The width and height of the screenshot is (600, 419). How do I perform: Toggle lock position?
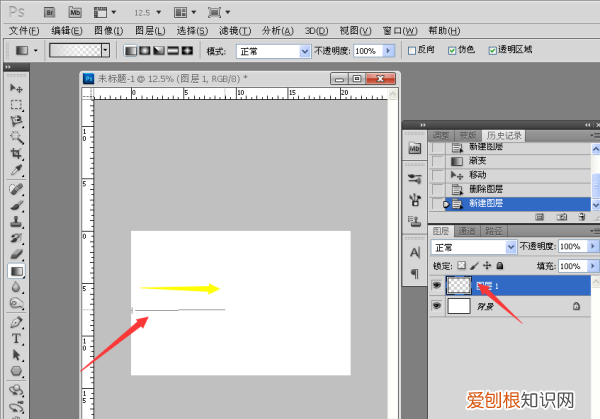point(487,266)
